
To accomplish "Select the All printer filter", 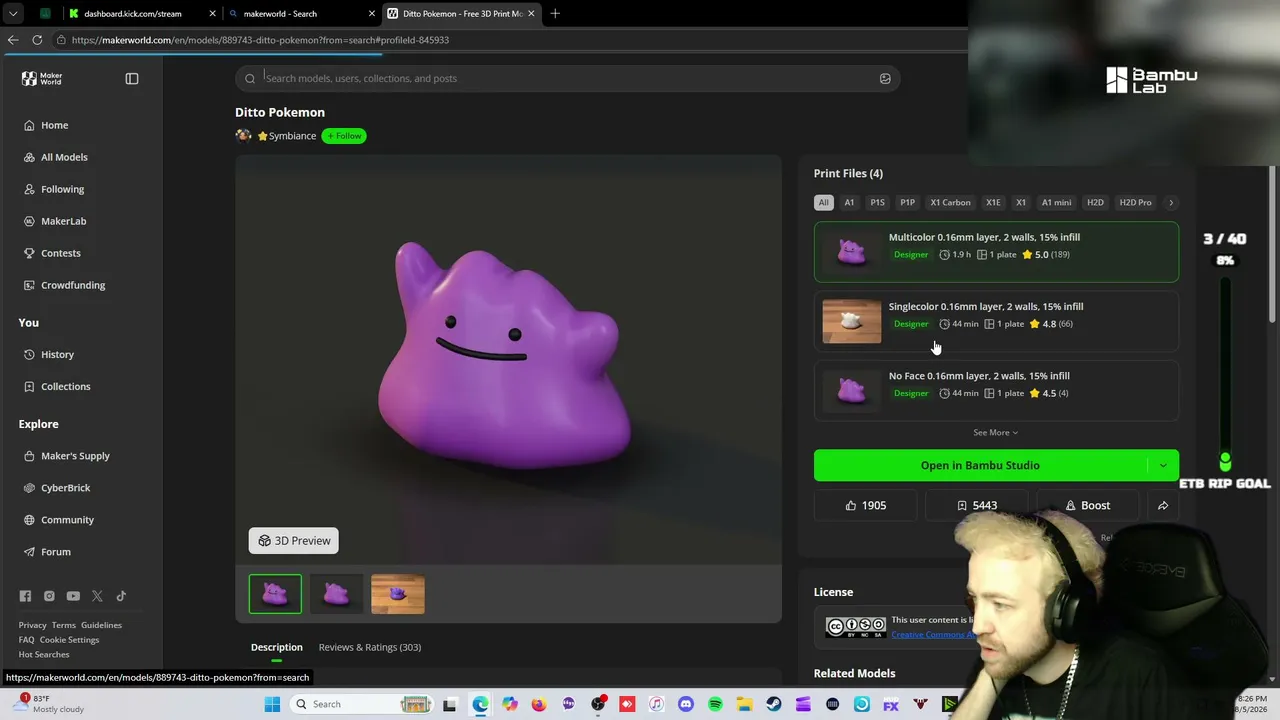I will click(823, 202).
